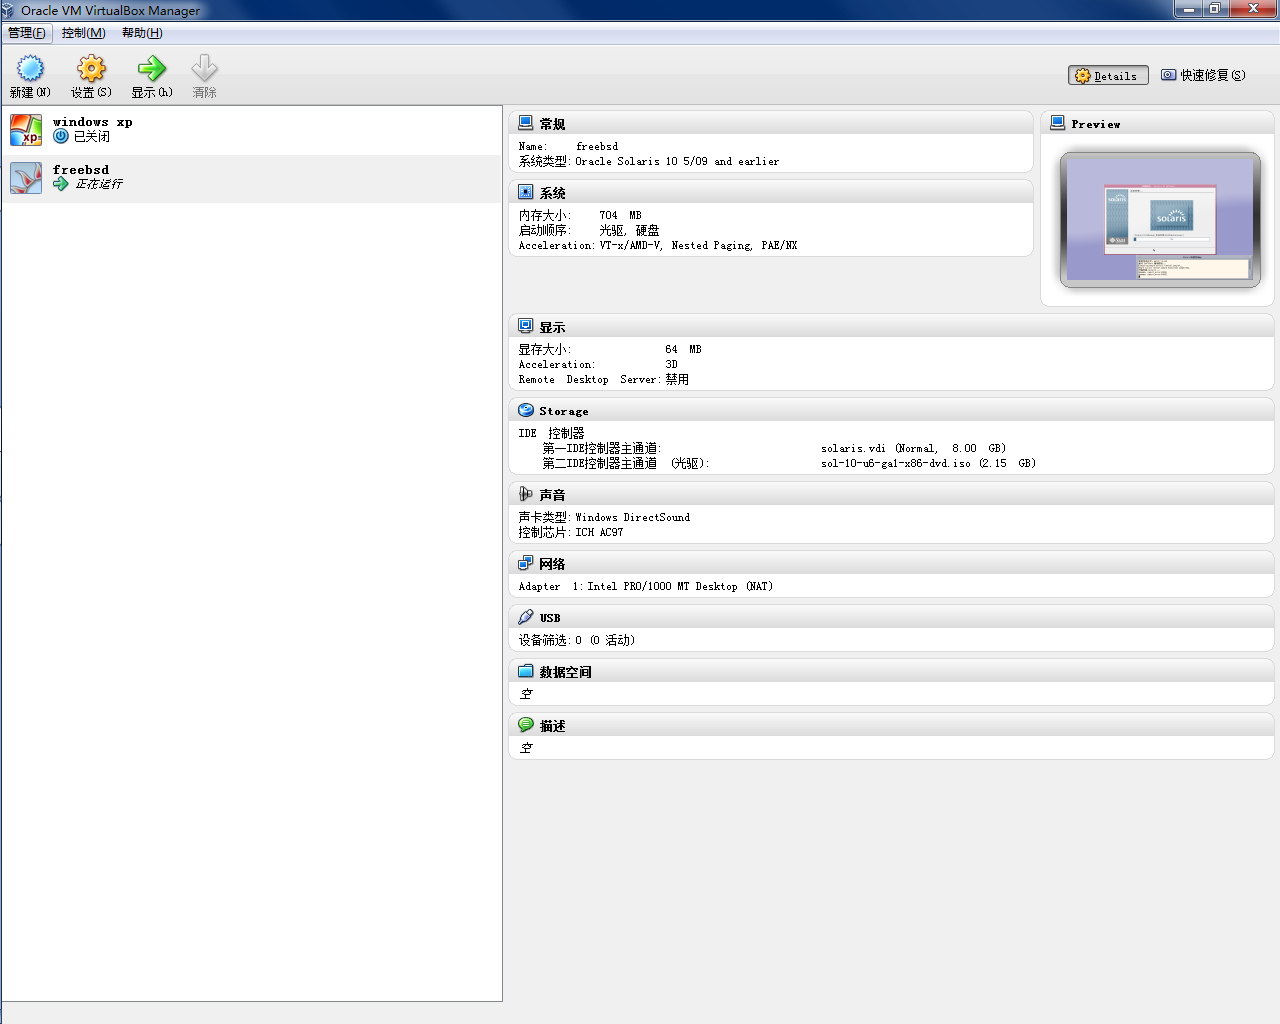Switch to Snapshots (快速修复) button
Image resolution: width=1280 pixels, height=1024 pixels.
[1203, 76]
